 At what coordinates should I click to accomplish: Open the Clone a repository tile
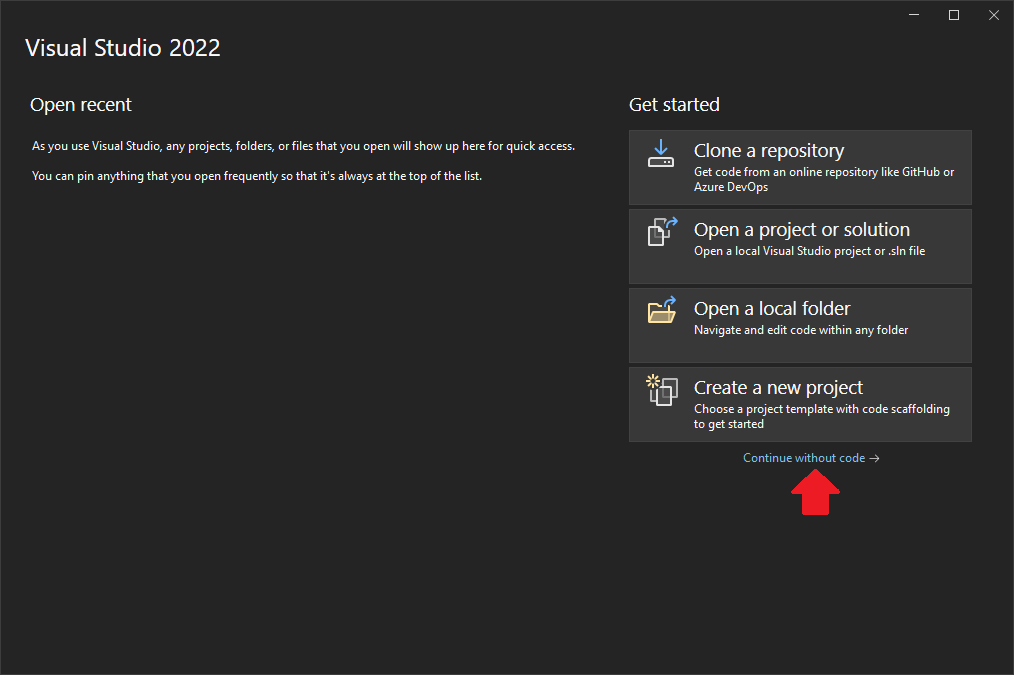800,167
